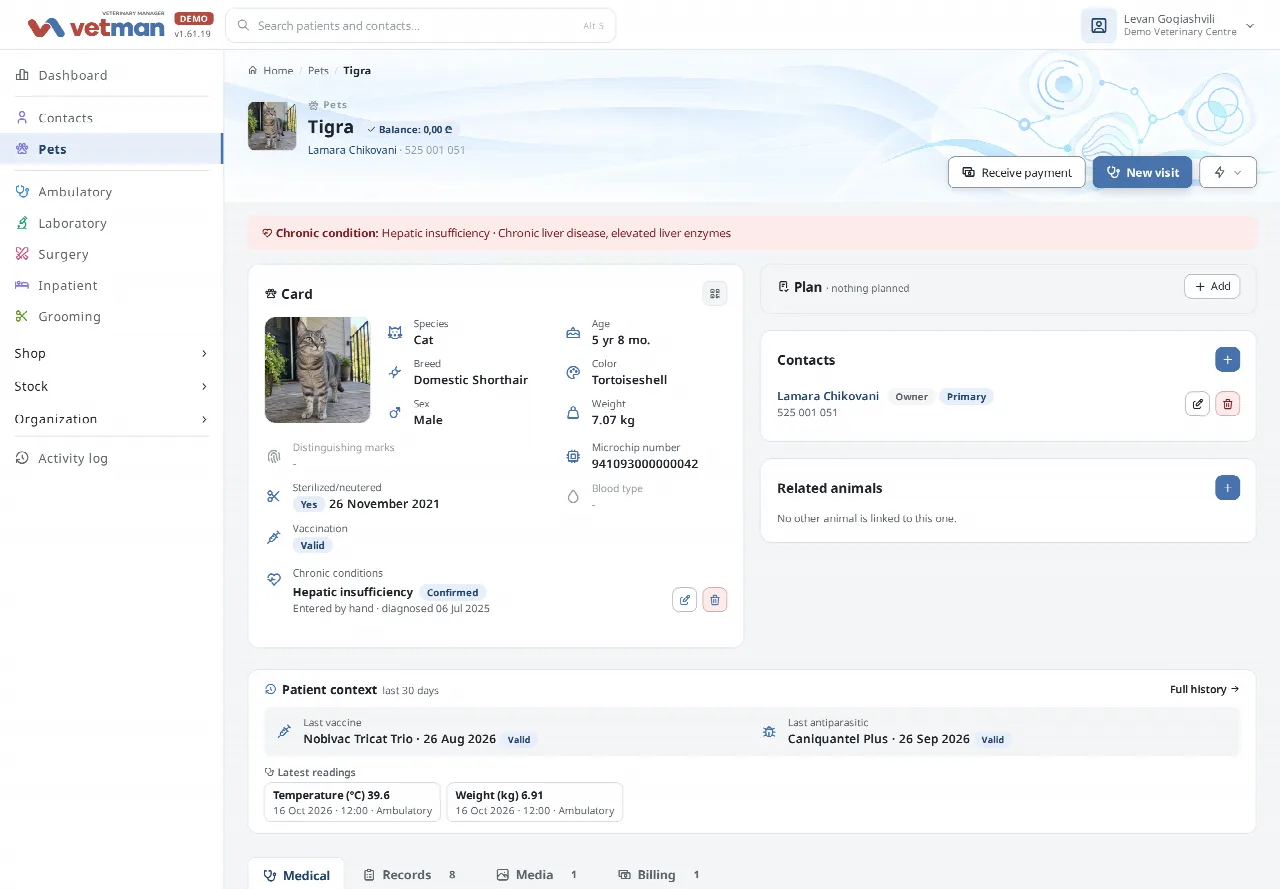Expand the Shop menu

point(111,353)
